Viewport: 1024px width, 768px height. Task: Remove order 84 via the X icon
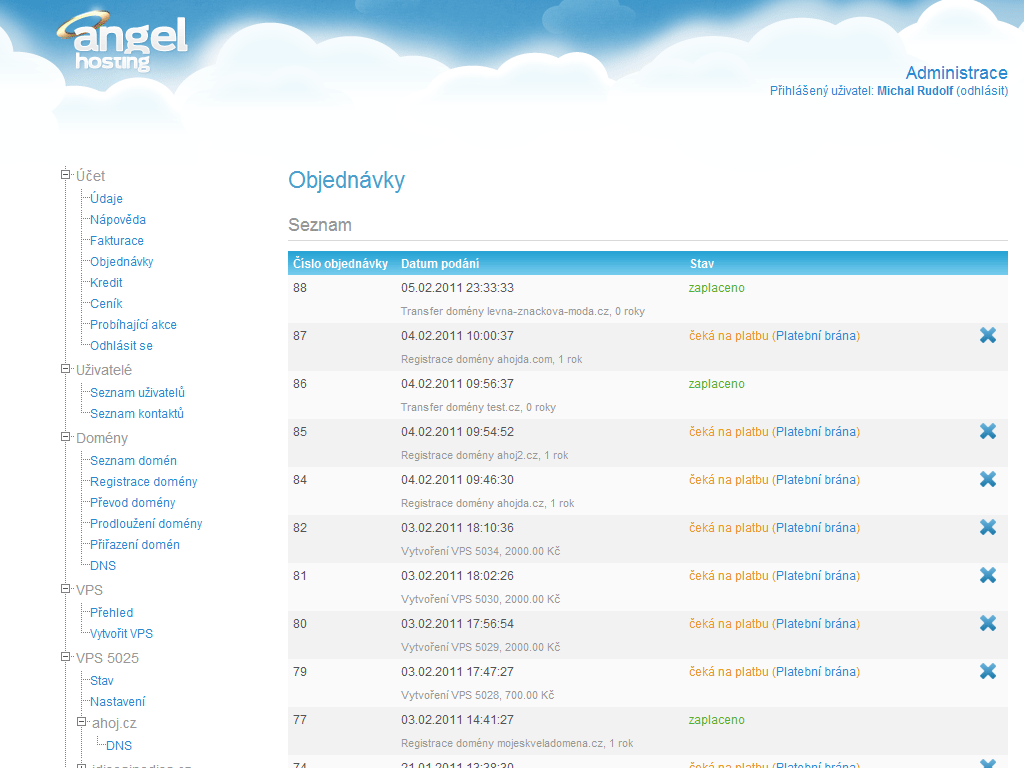[987, 479]
